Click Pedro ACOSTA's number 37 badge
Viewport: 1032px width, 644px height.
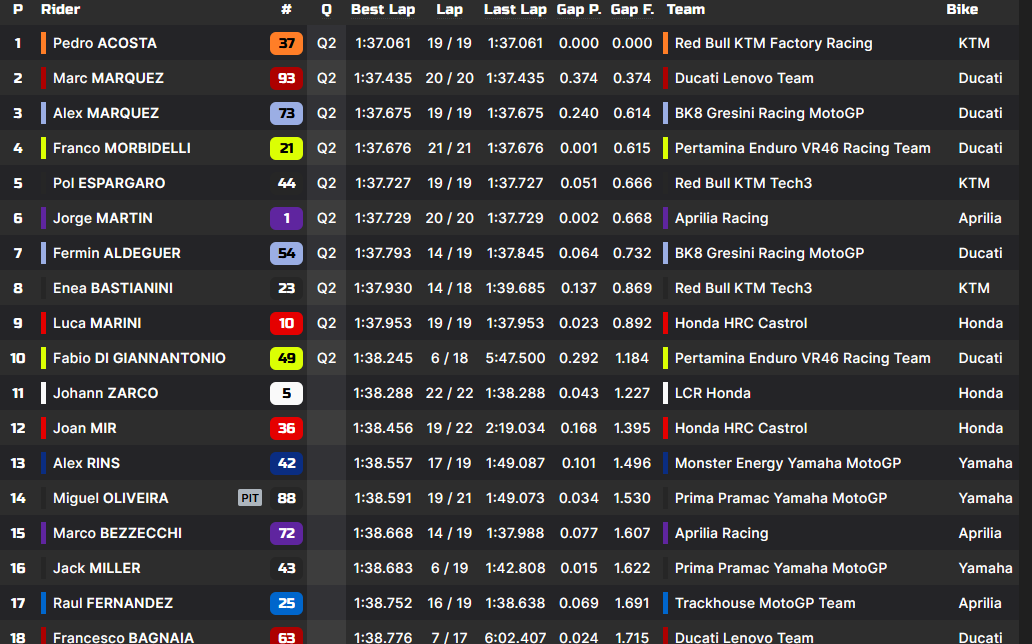(x=286, y=43)
